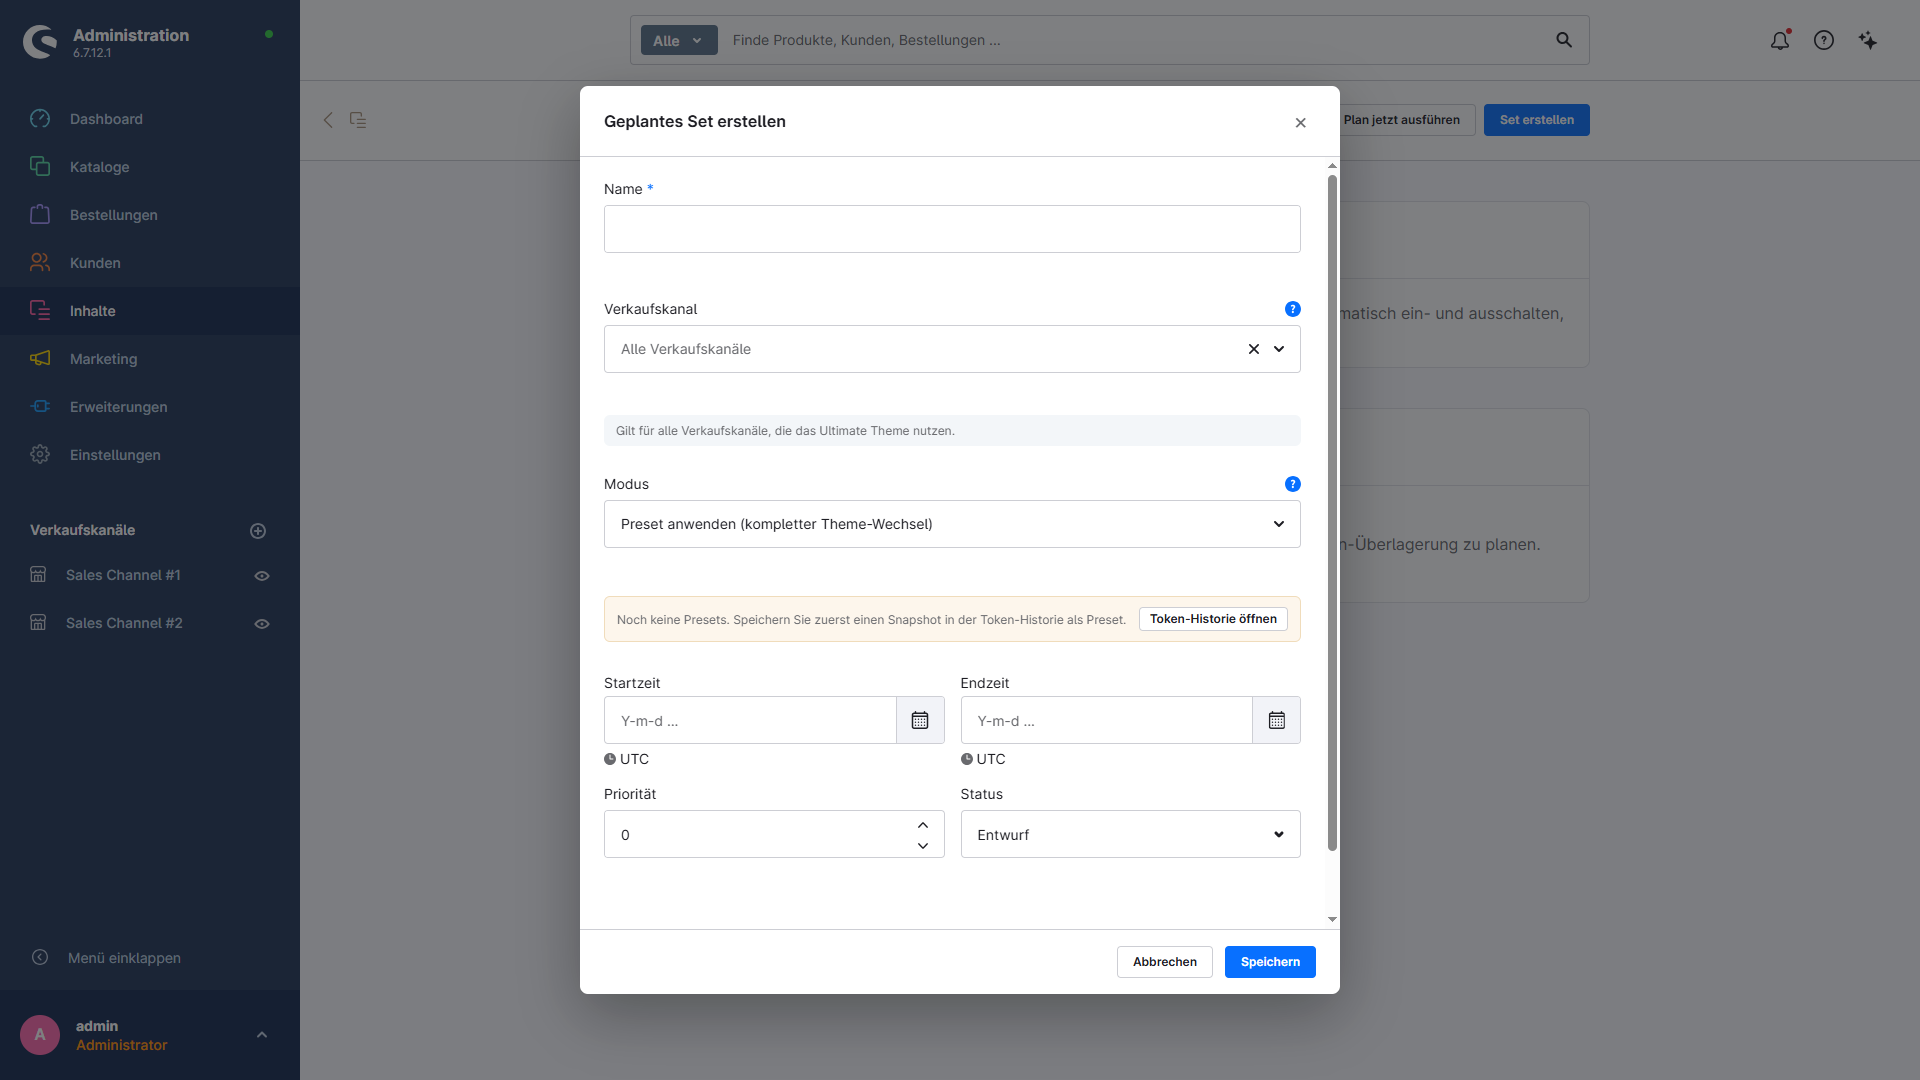The width and height of the screenshot is (1920, 1080).
Task: Click the search magnifier icon
Action: 1564,40
